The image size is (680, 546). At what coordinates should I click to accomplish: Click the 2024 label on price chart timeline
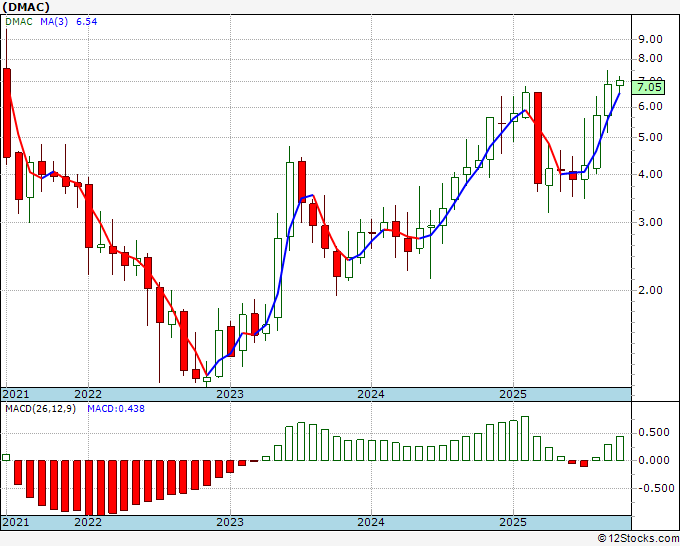tap(371, 394)
